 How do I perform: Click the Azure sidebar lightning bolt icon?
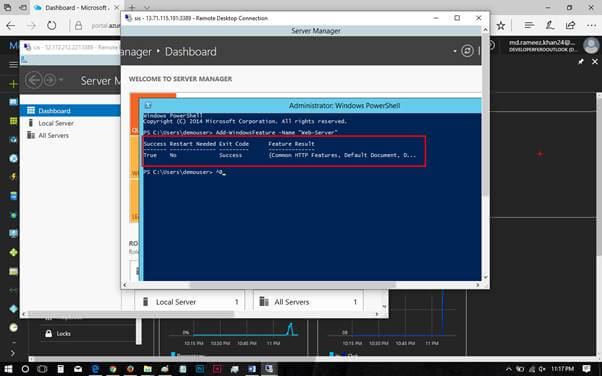coord(13,177)
